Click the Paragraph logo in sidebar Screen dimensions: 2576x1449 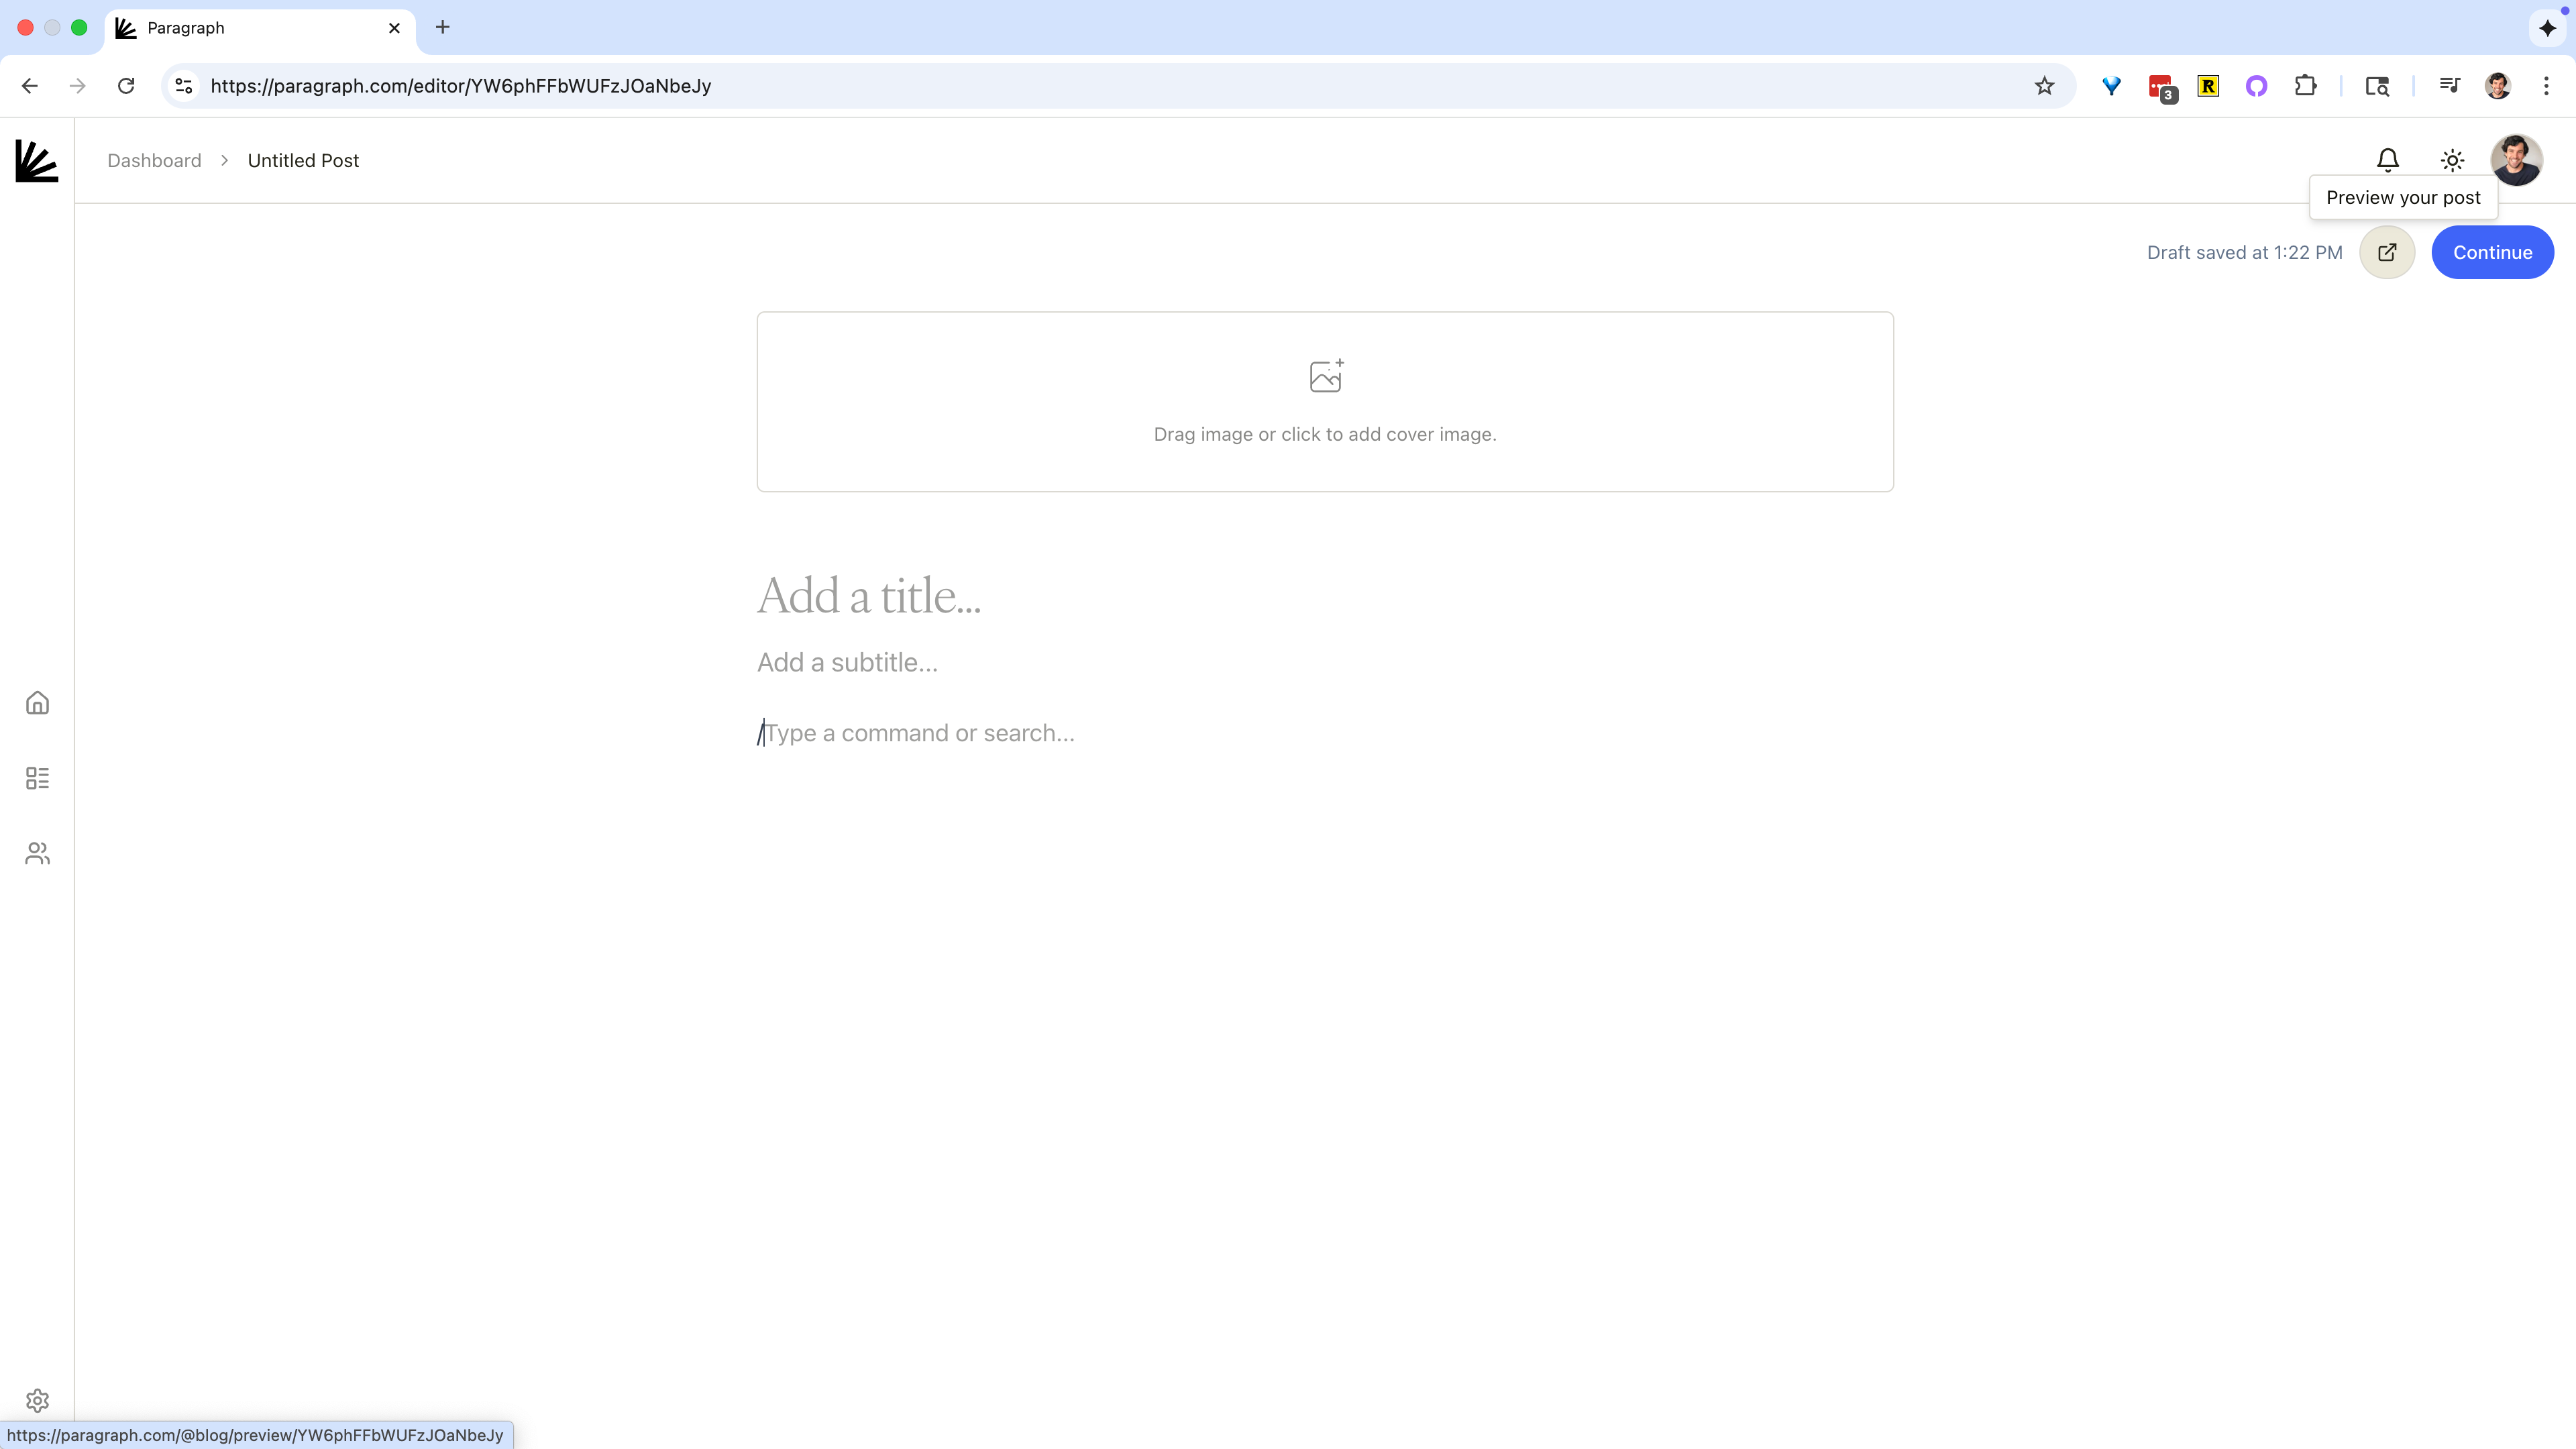[x=37, y=161]
